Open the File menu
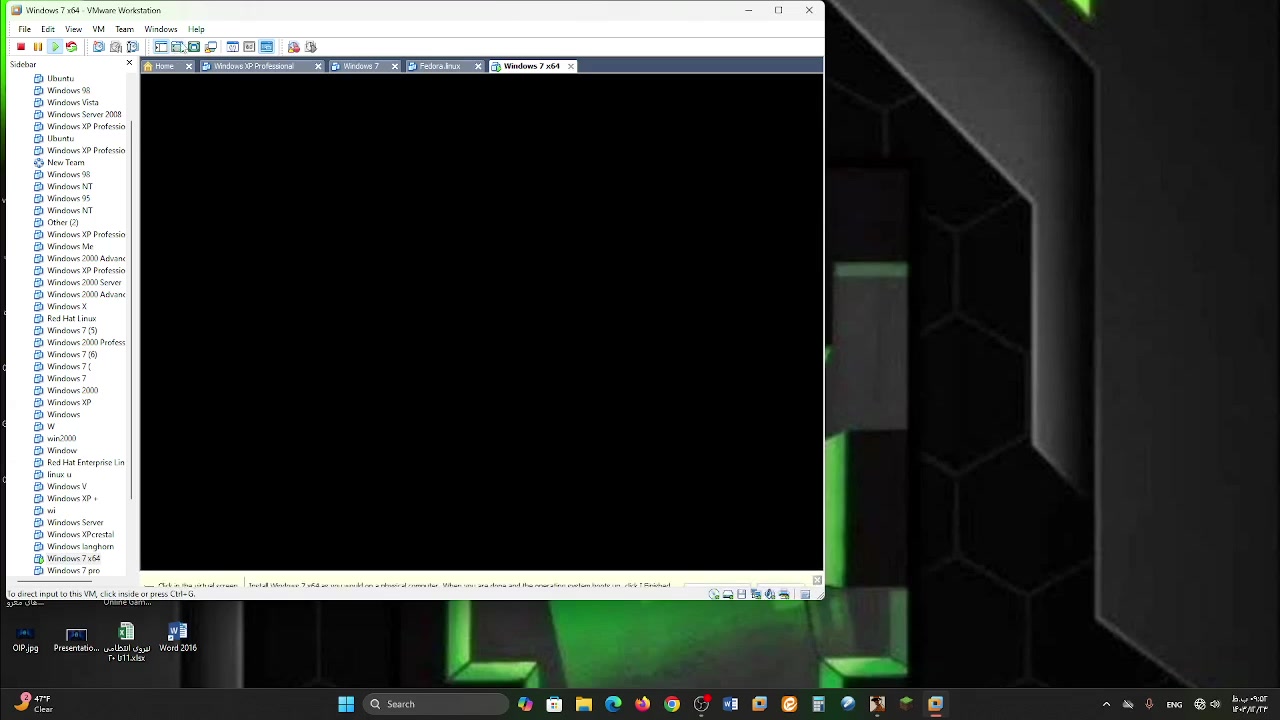 click(x=24, y=29)
